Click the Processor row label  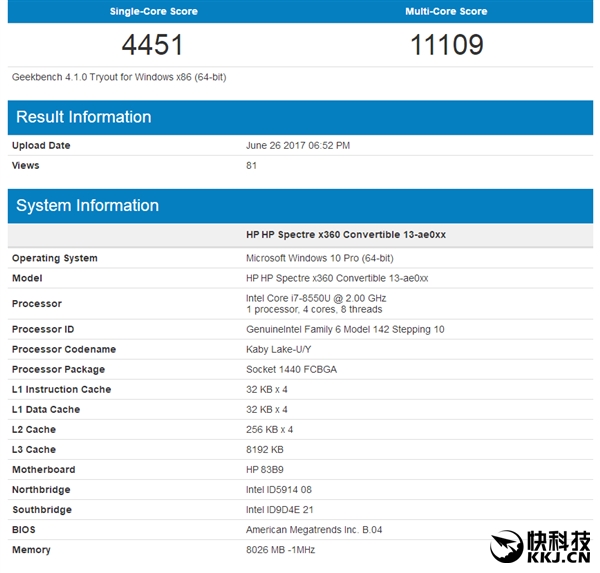tap(37, 304)
